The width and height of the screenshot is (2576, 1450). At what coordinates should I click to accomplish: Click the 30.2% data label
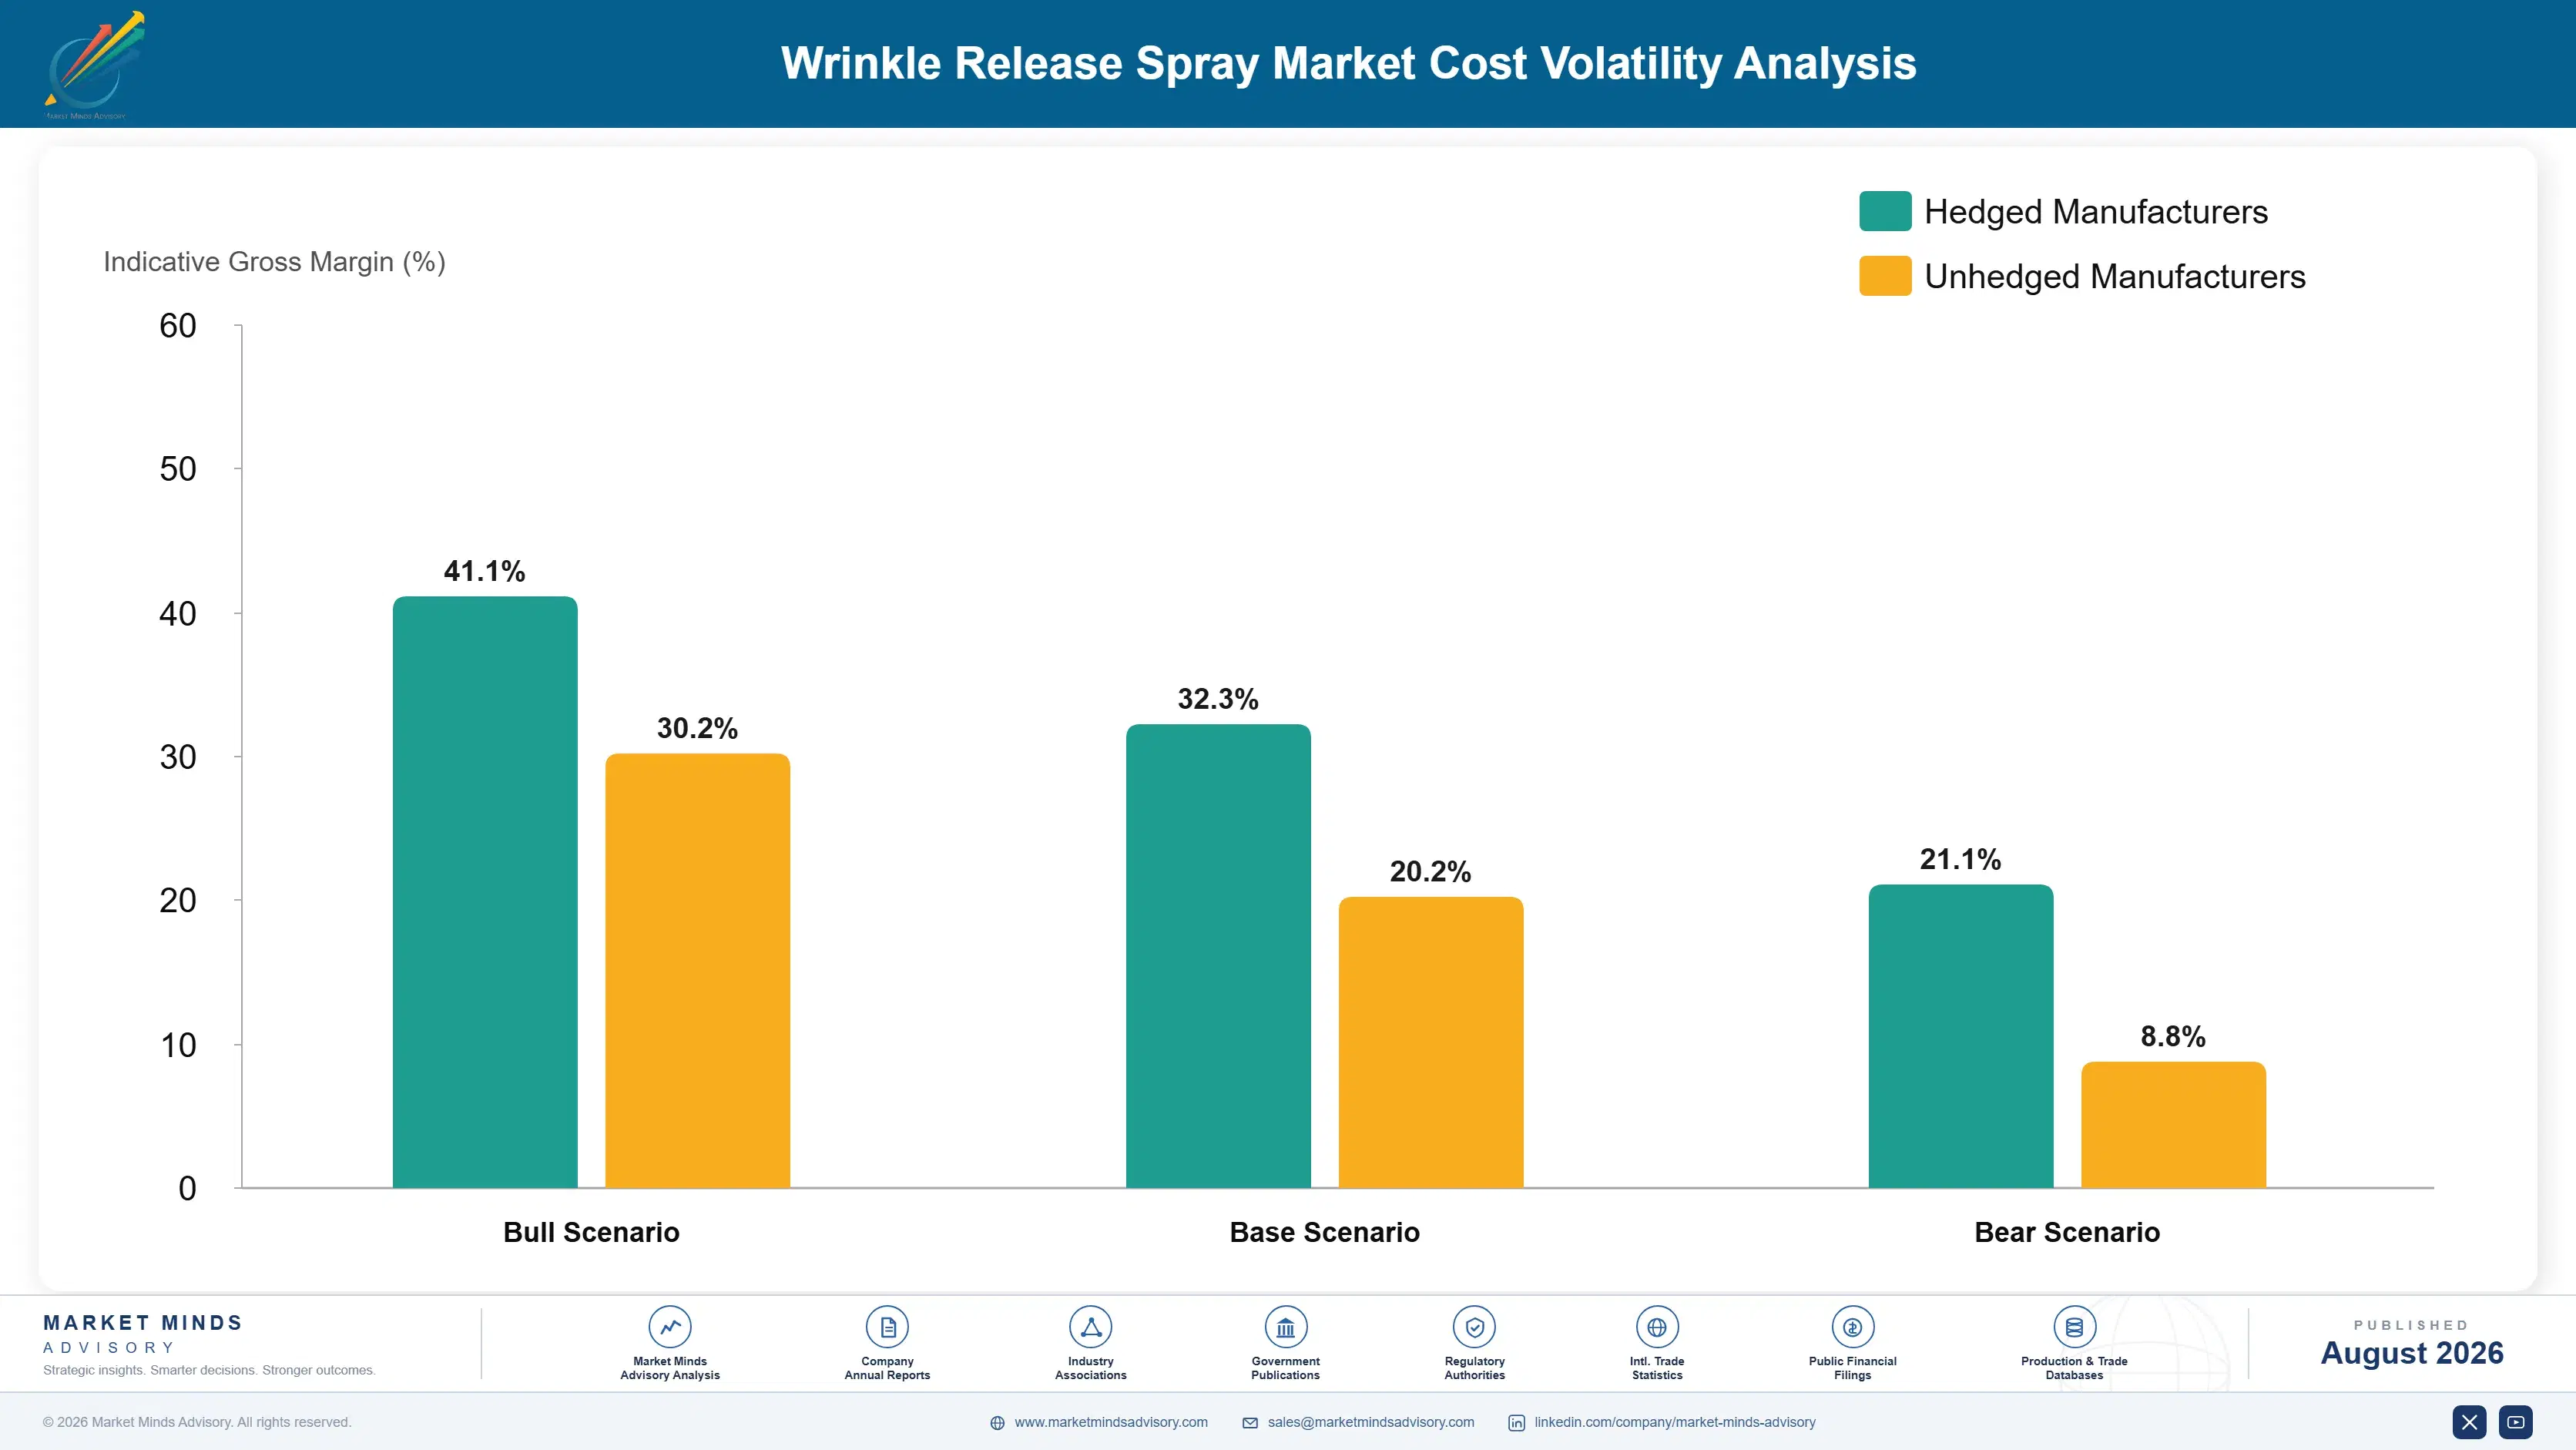tap(698, 728)
